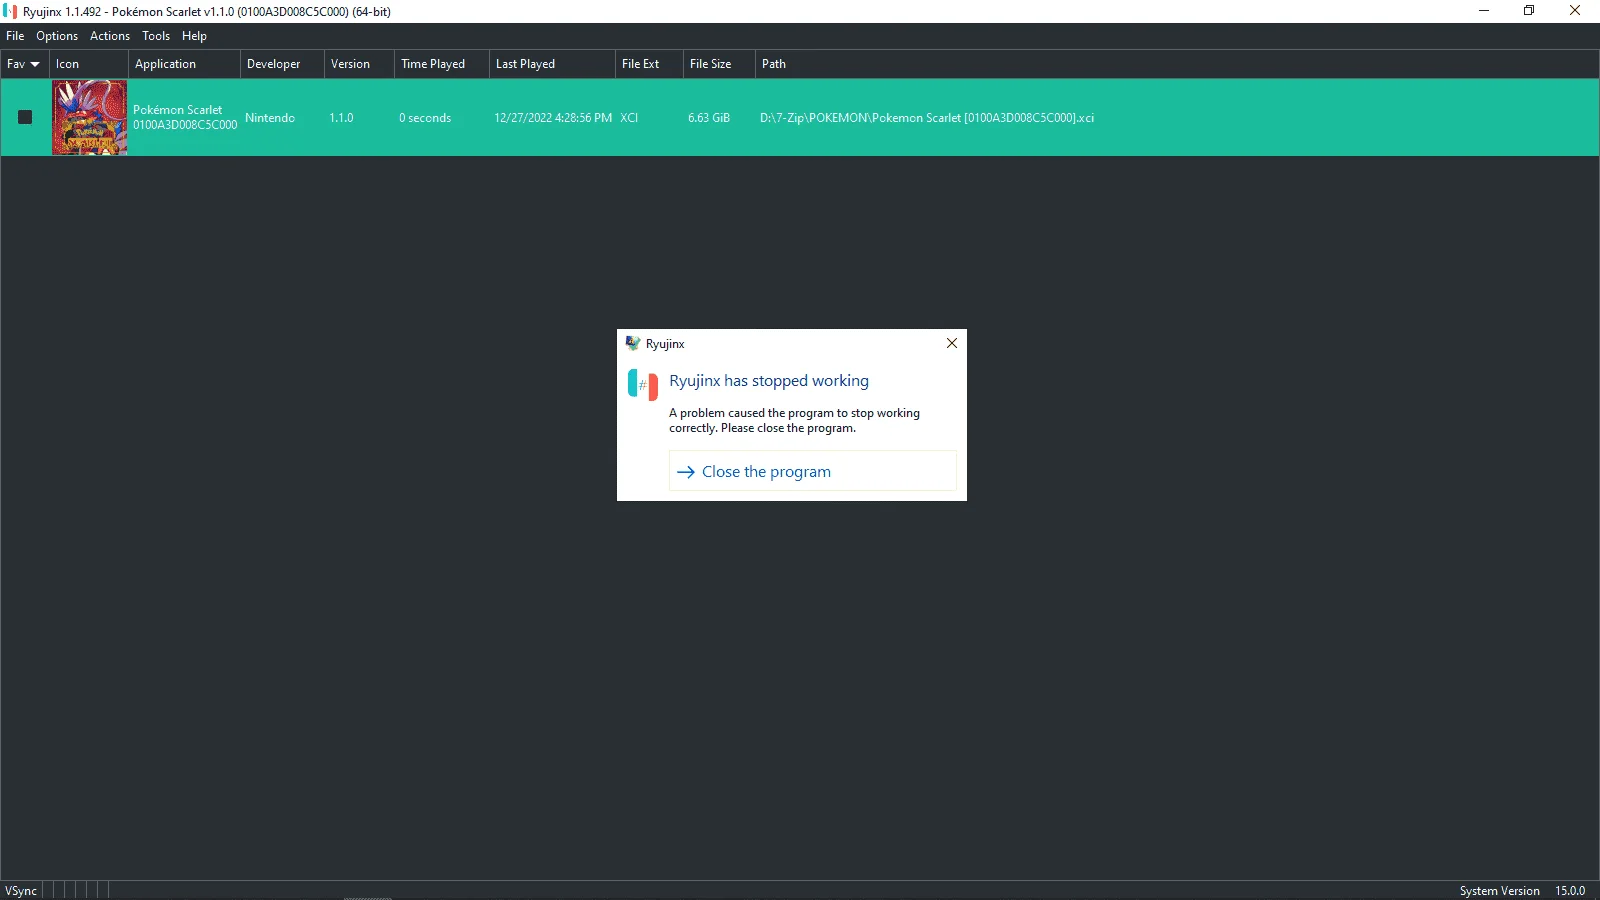Click the XCI file extension cell

(629, 118)
